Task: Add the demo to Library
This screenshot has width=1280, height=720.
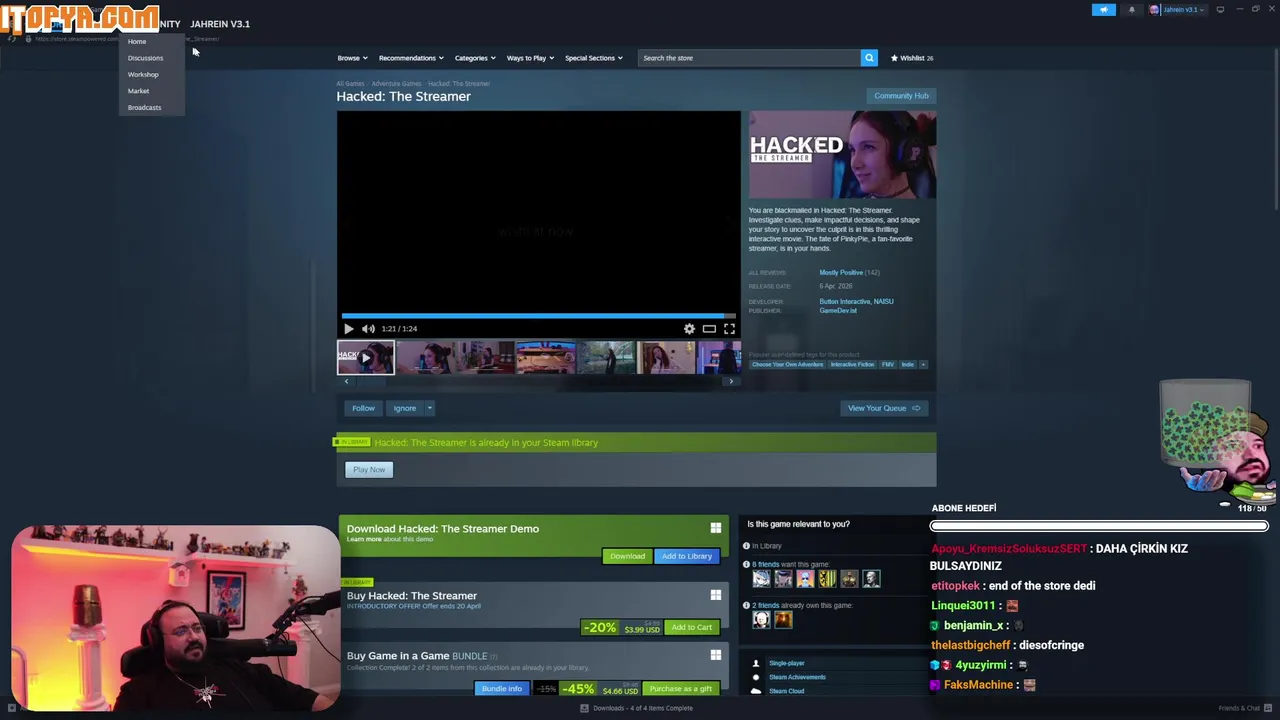Action: click(x=687, y=556)
